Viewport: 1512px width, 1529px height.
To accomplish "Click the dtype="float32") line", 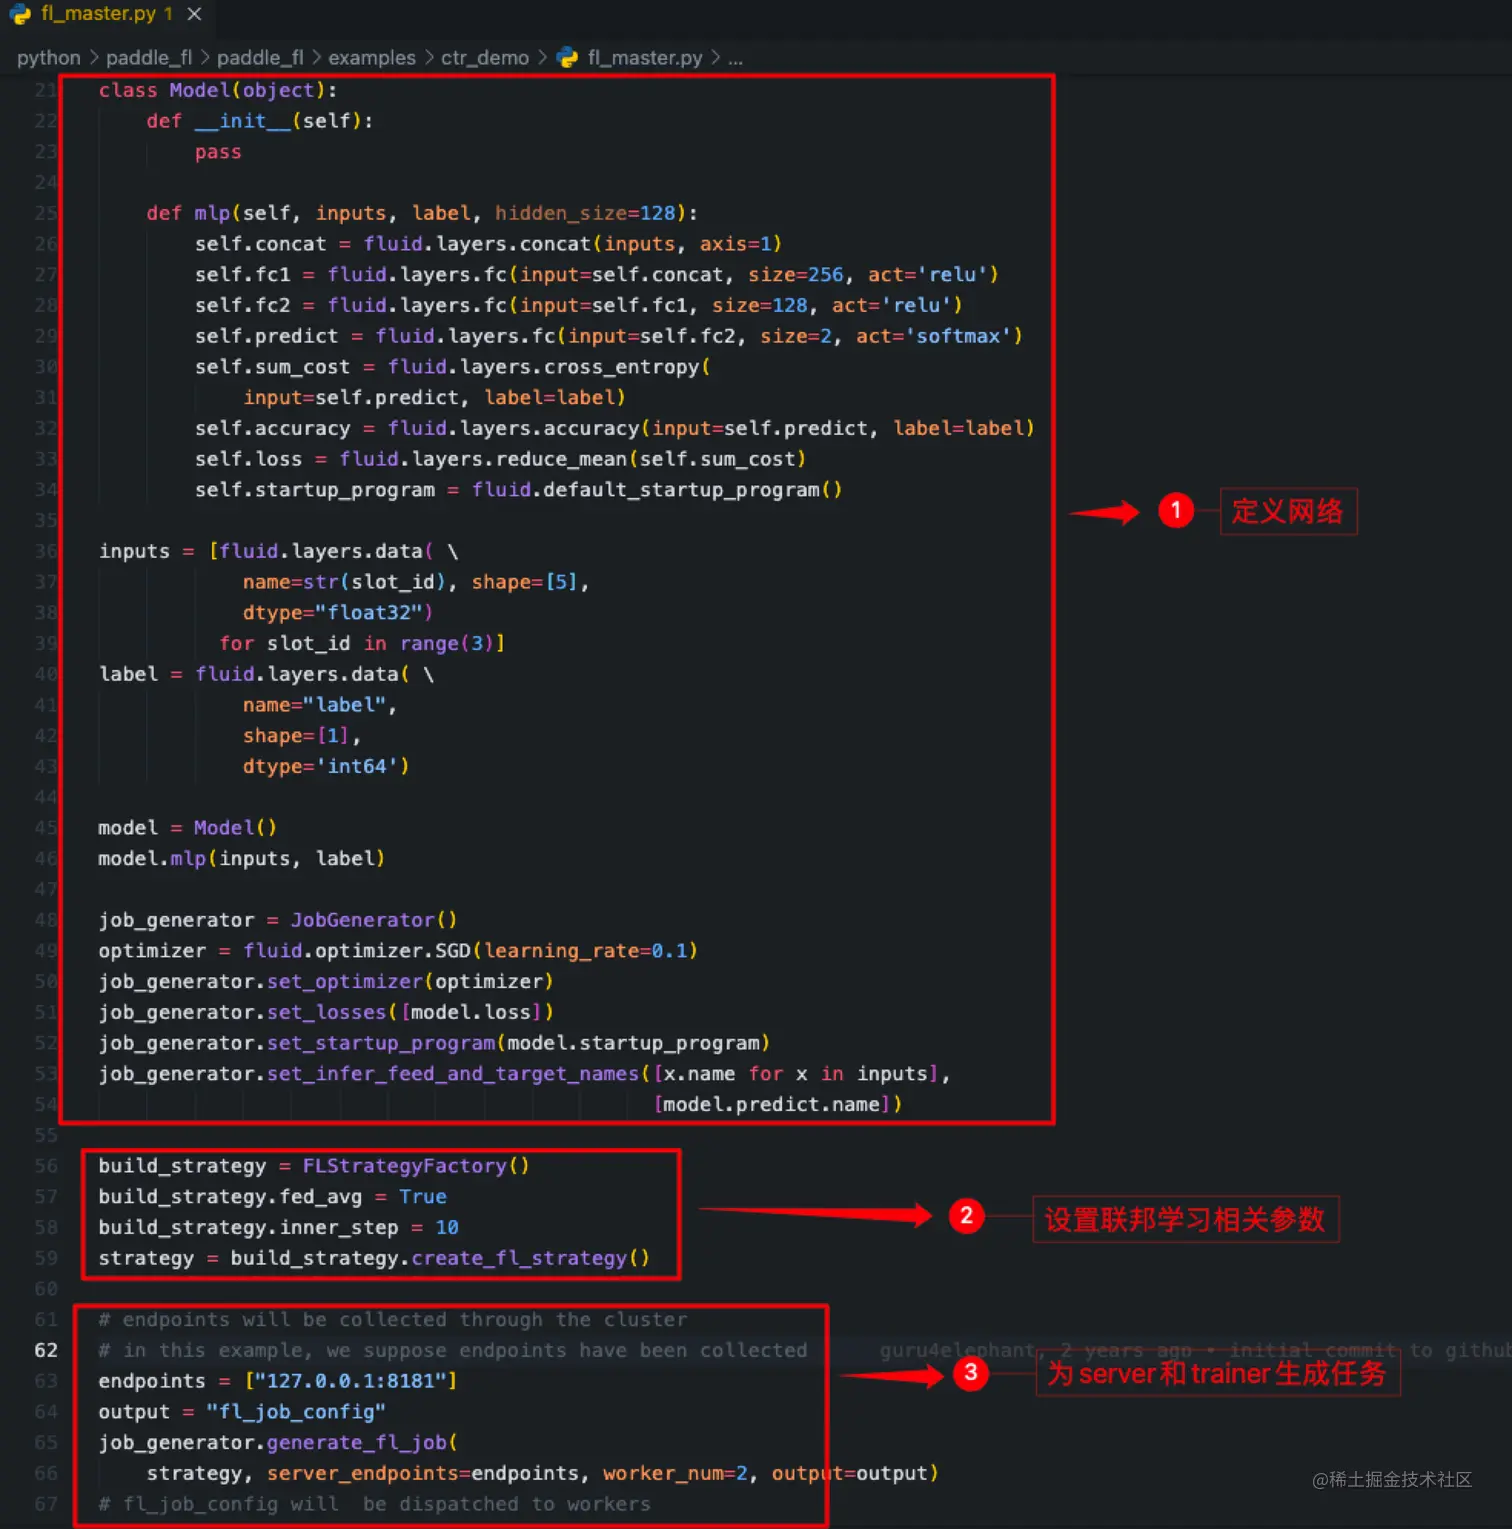I will click(x=338, y=612).
